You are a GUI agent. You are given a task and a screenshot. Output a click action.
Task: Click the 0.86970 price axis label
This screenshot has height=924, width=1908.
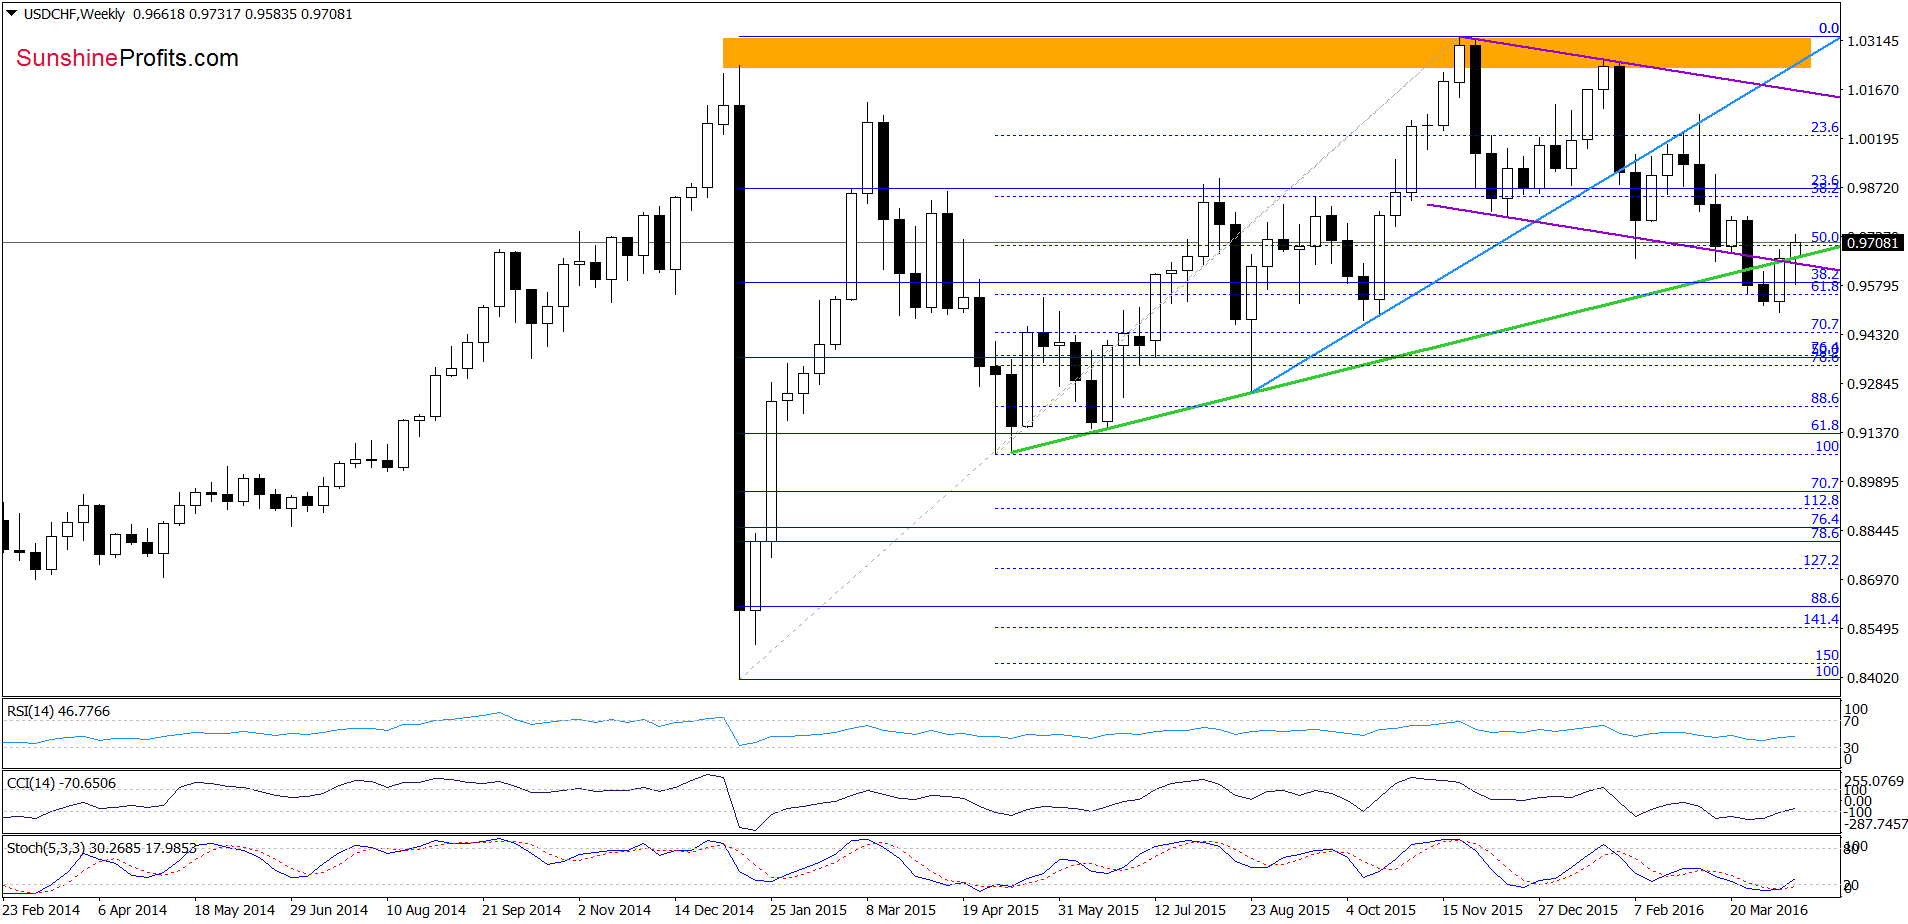[x=1872, y=580]
